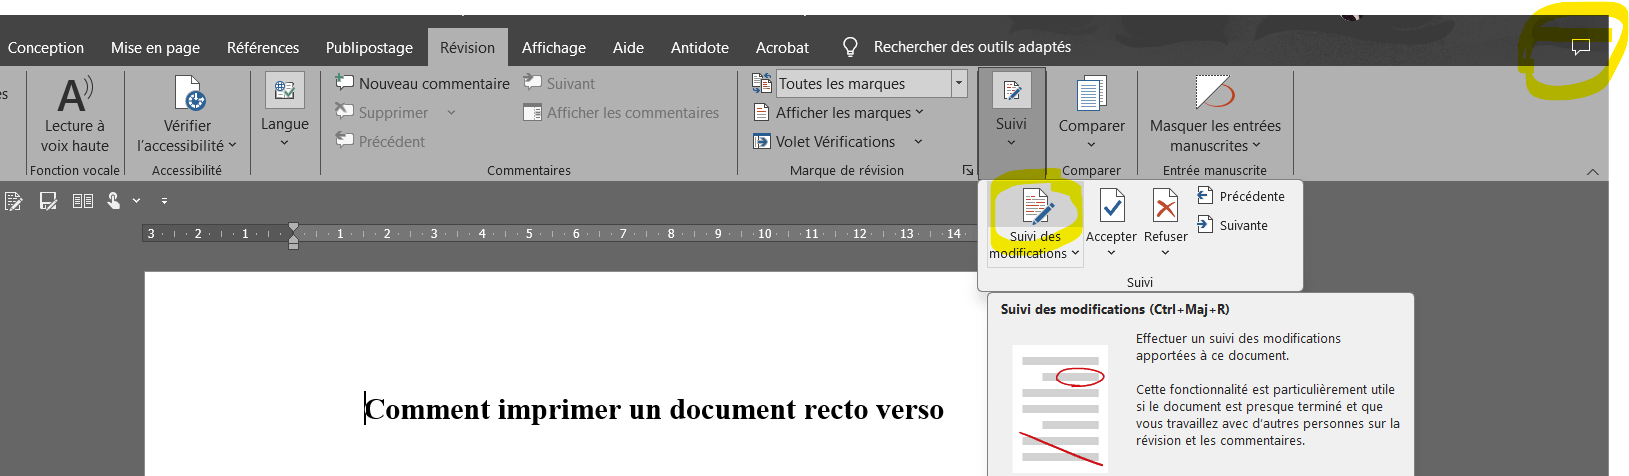
Task: Collapse the ribbon with the chevron arrow
Action: [x=1593, y=172]
